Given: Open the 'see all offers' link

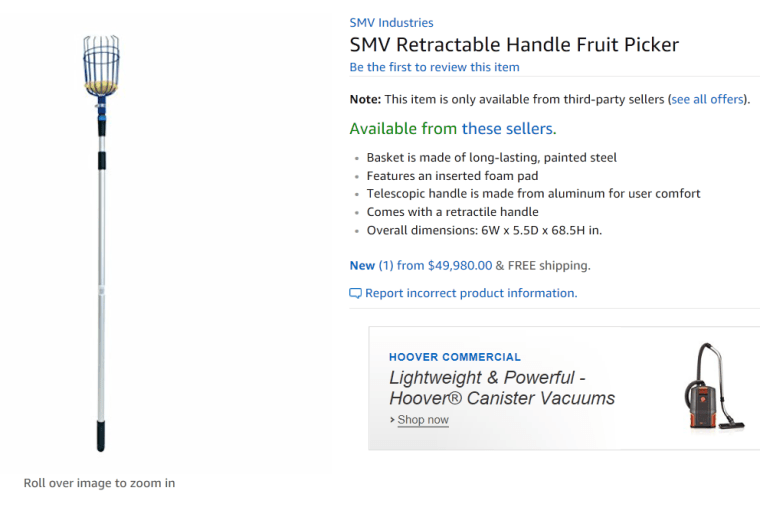Looking at the screenshot, I should [707, 99].
